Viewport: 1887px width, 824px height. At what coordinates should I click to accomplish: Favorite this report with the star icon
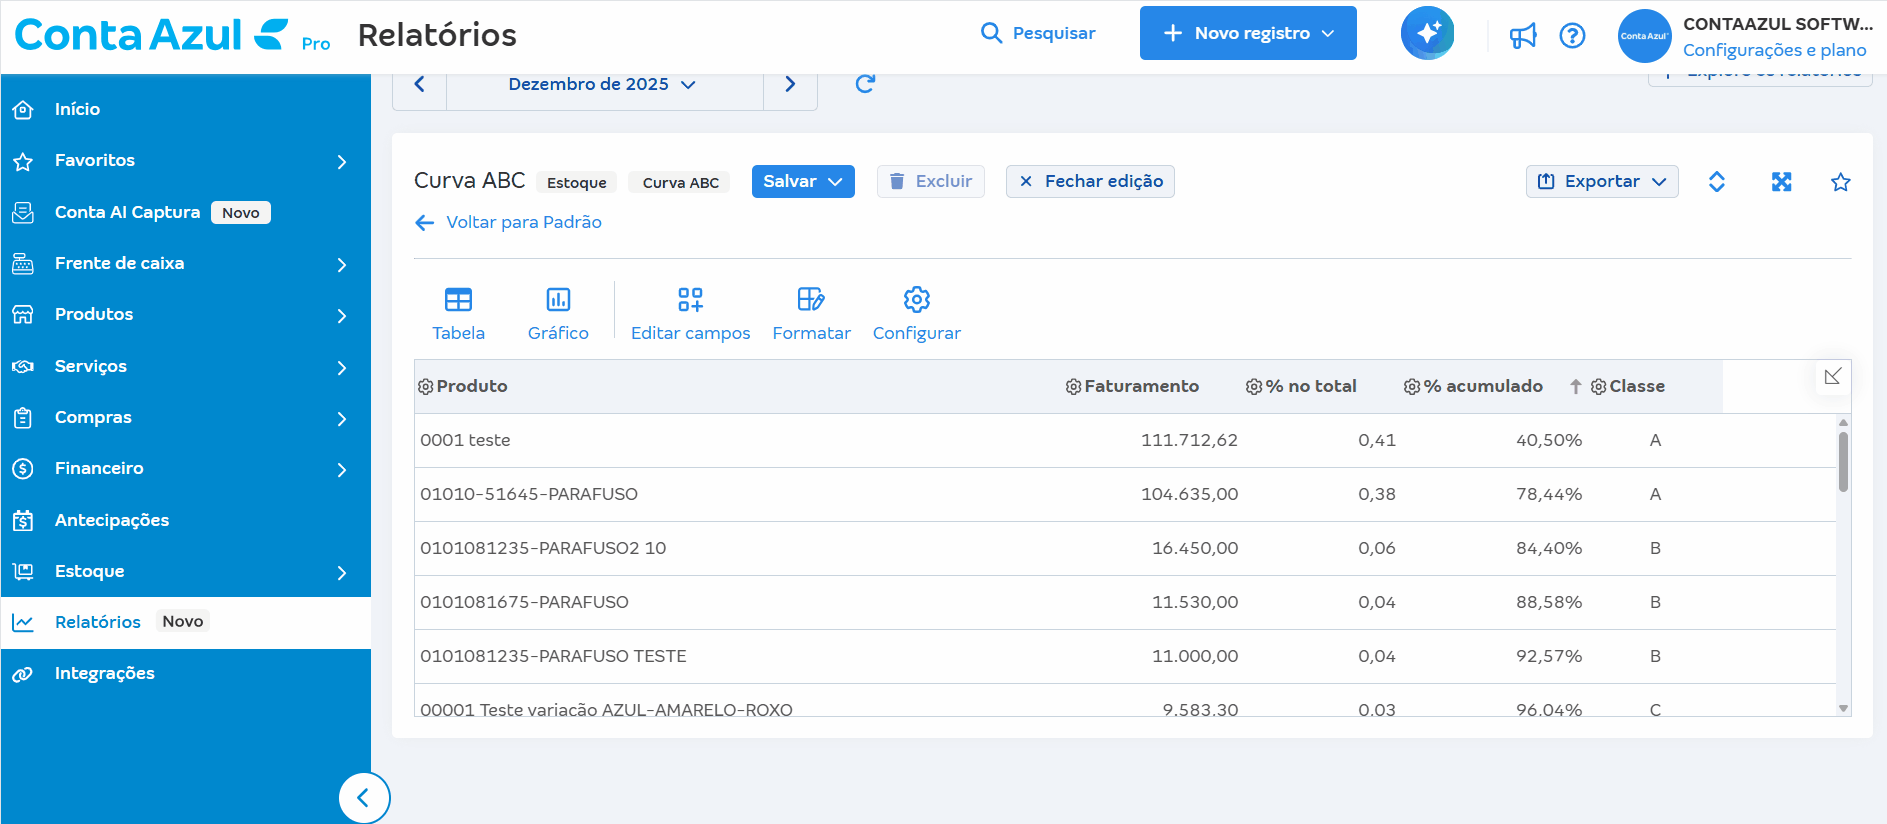click(1840, 182)
